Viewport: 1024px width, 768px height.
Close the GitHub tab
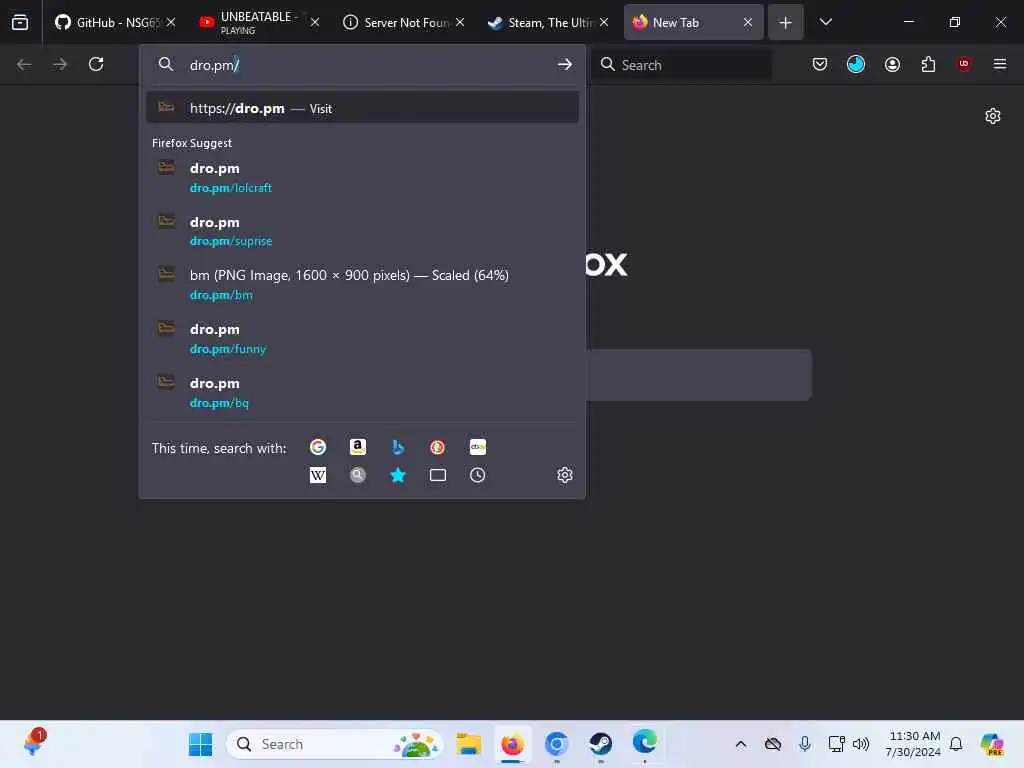click(171, 22)
